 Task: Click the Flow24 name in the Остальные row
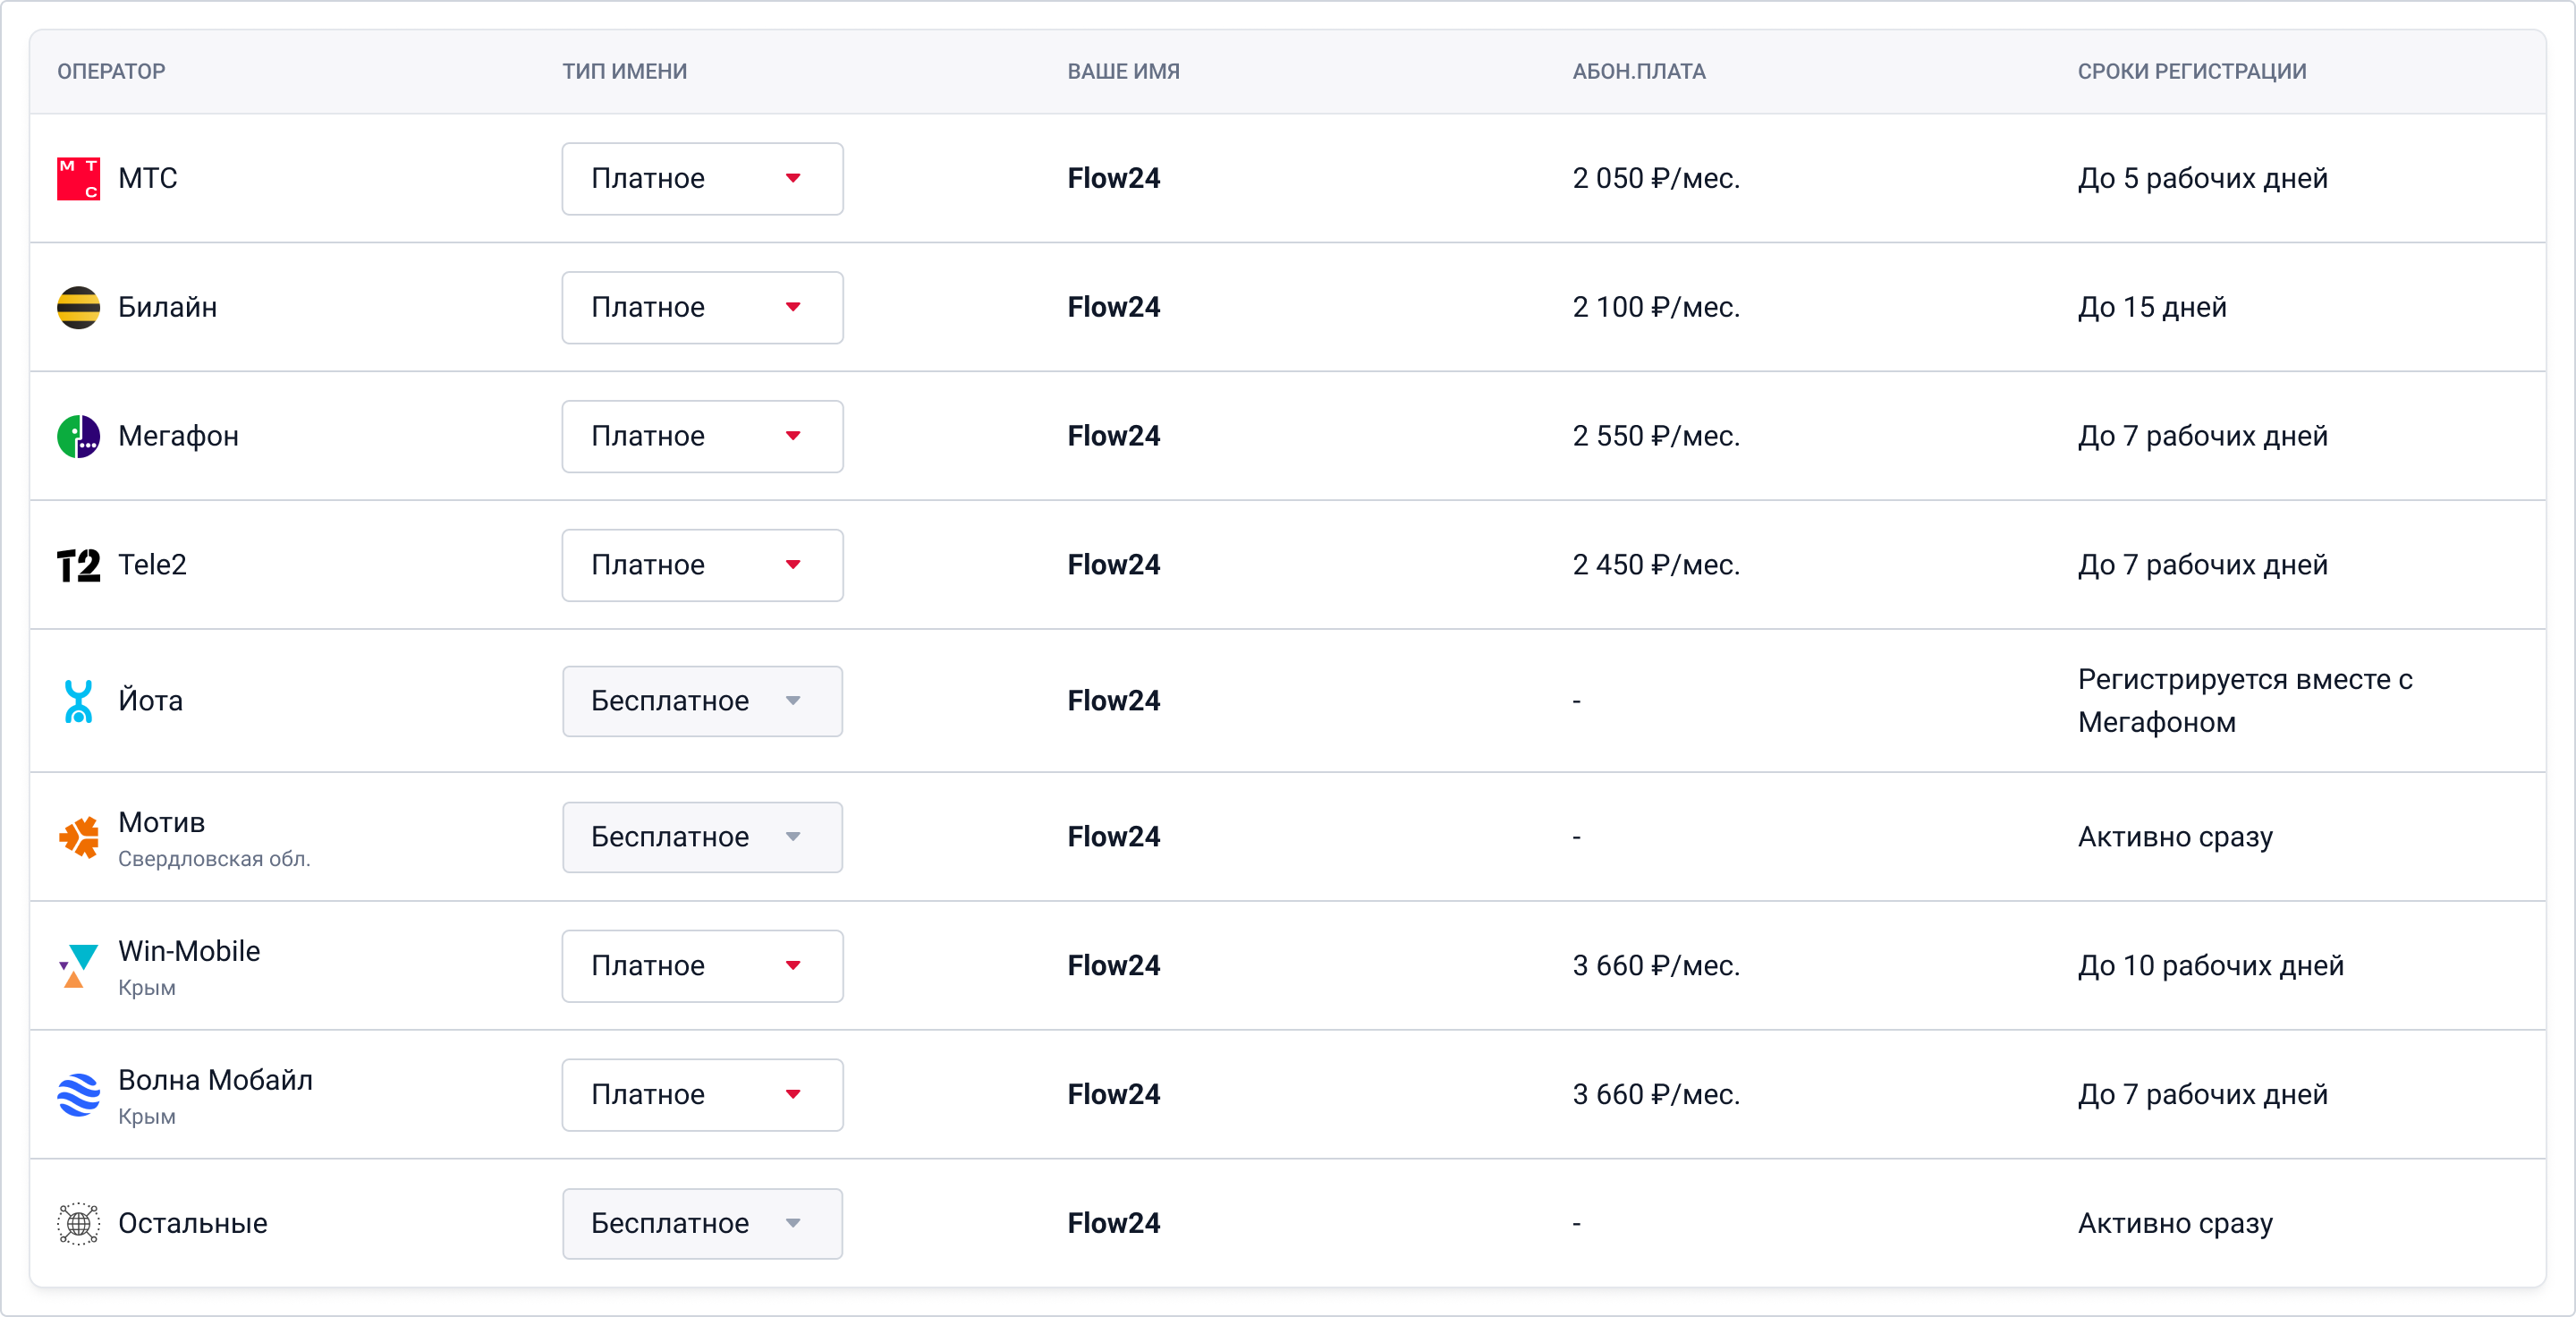click(1114, 1224)
